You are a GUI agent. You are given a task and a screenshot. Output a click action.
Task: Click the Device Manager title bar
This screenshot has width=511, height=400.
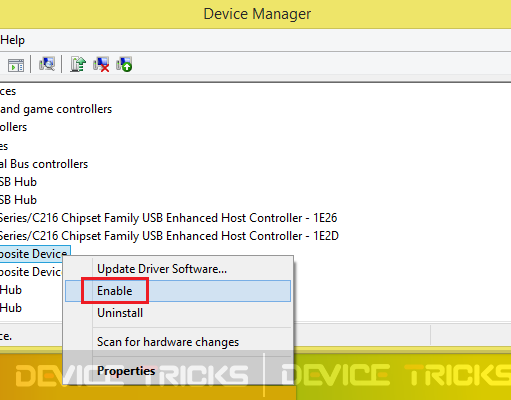coord(257,14)
